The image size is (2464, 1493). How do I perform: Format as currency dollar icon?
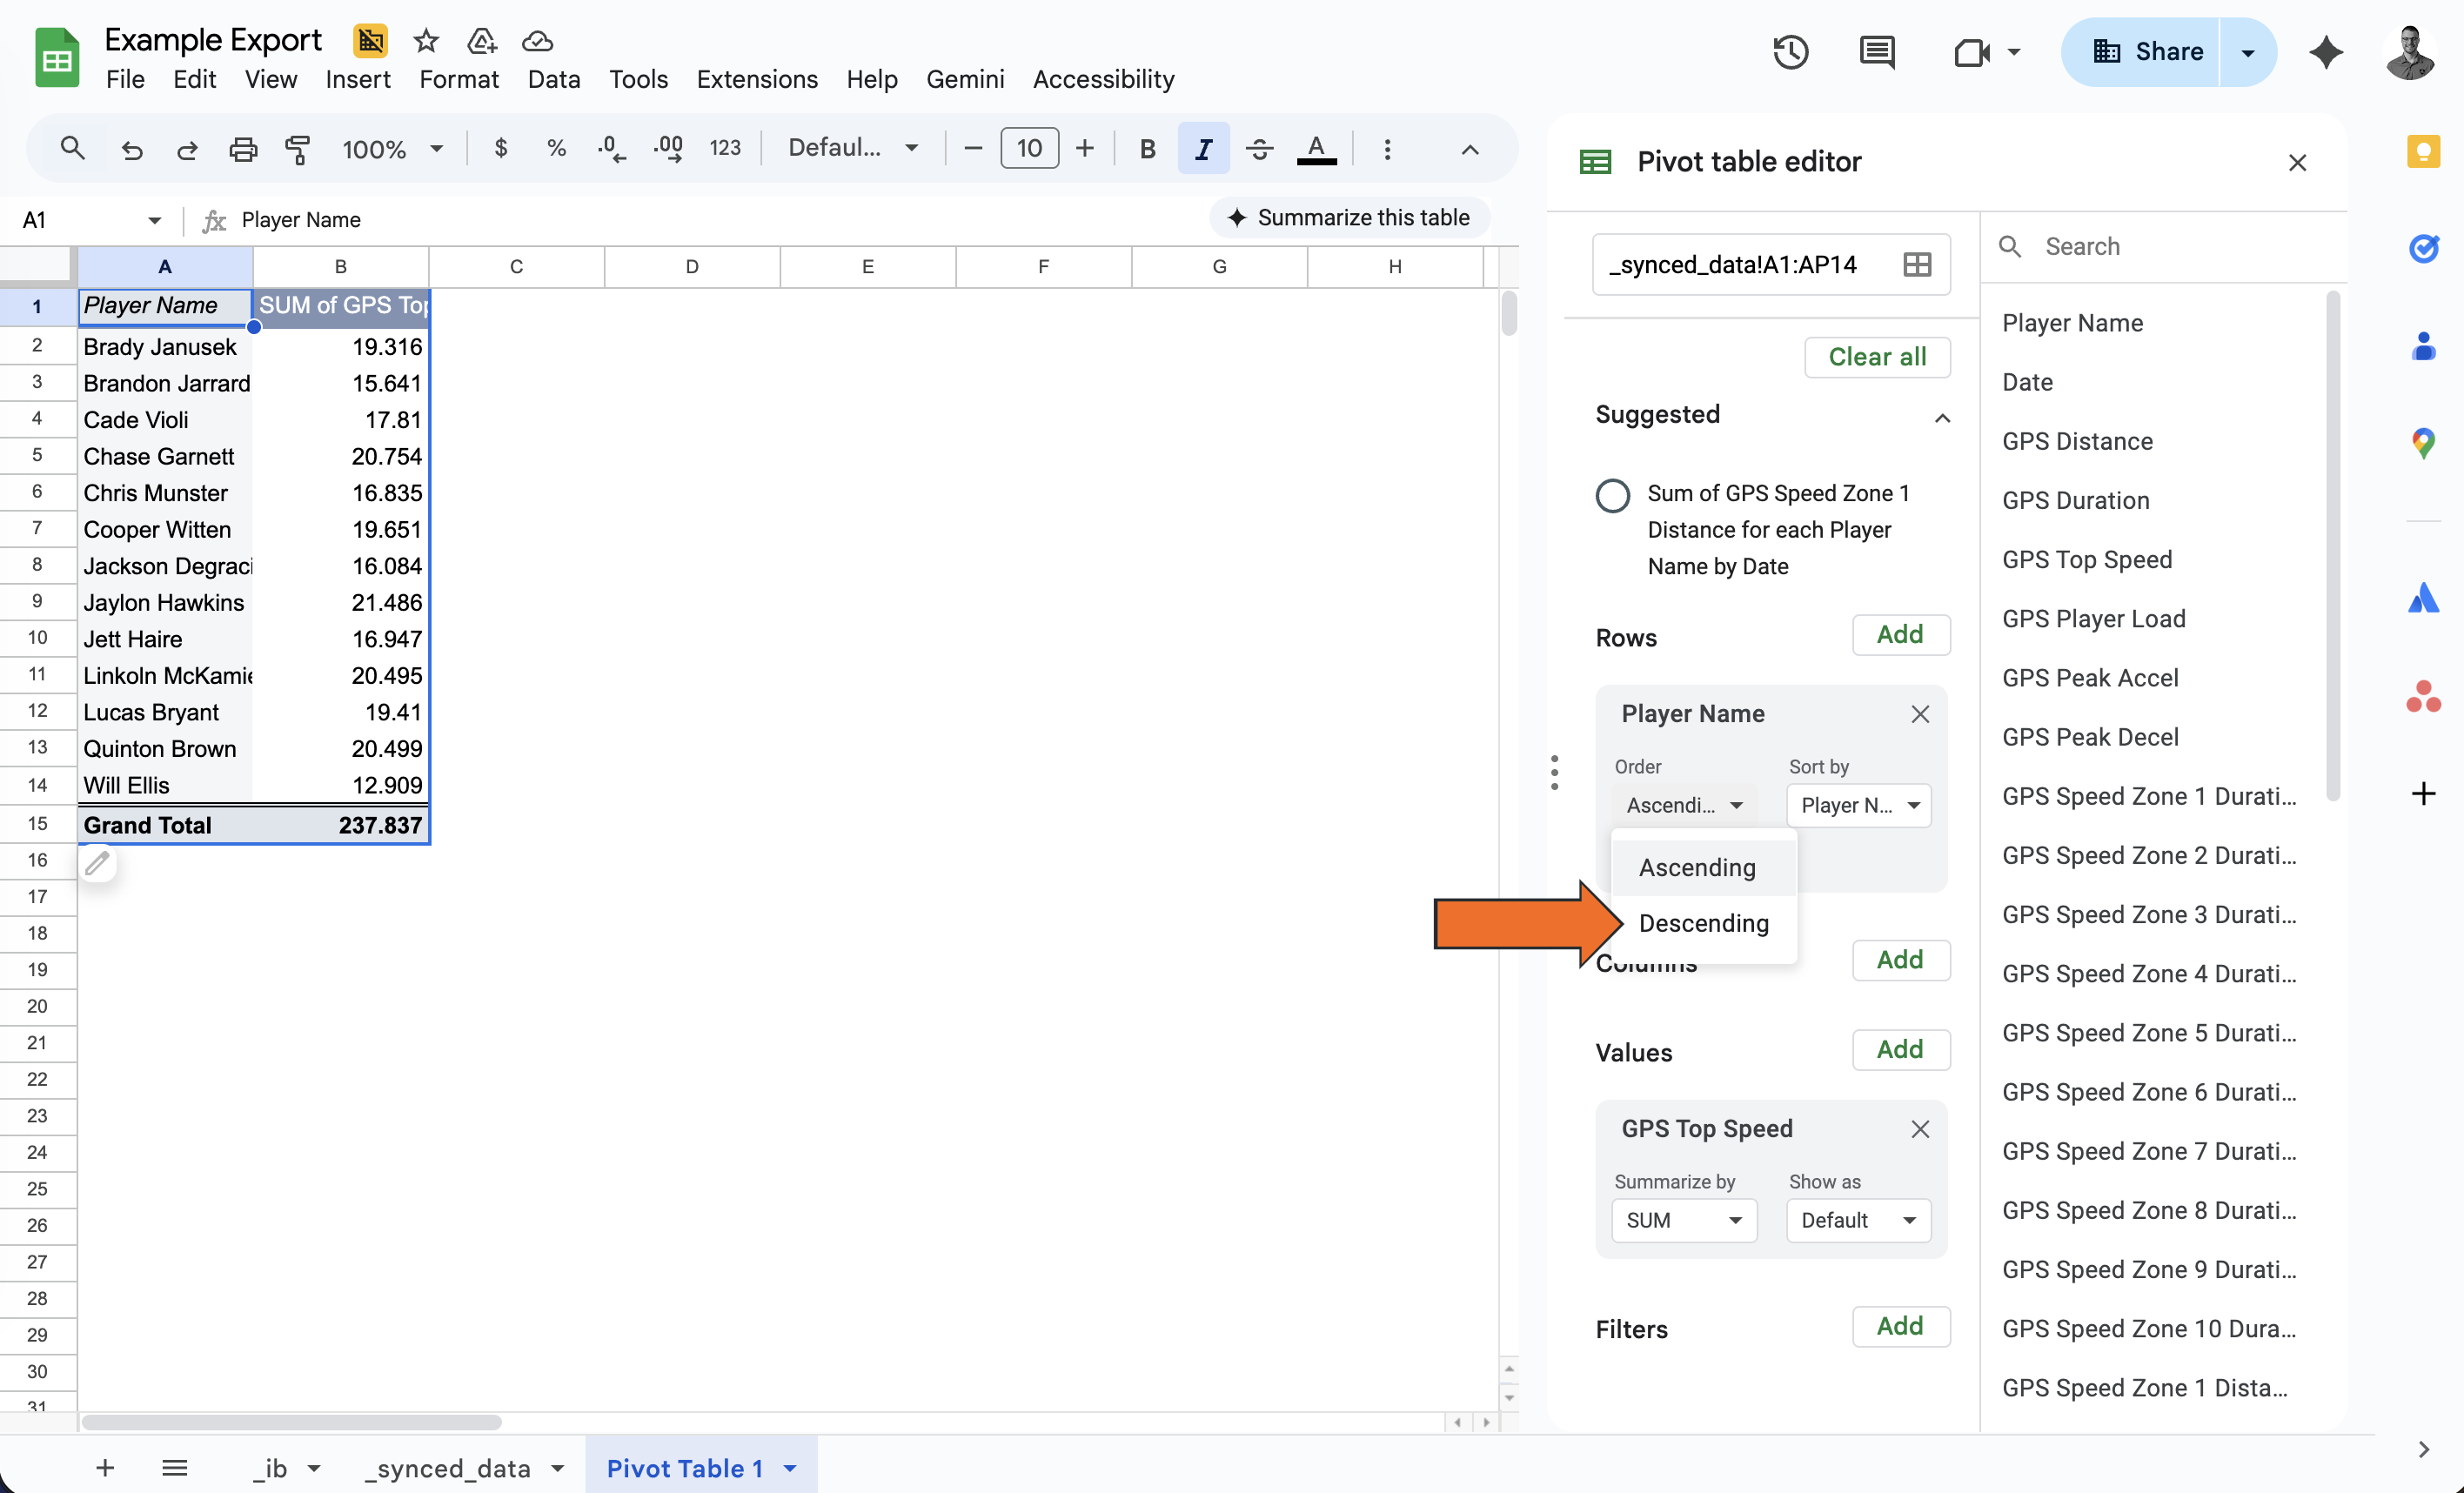click(501, 149)
